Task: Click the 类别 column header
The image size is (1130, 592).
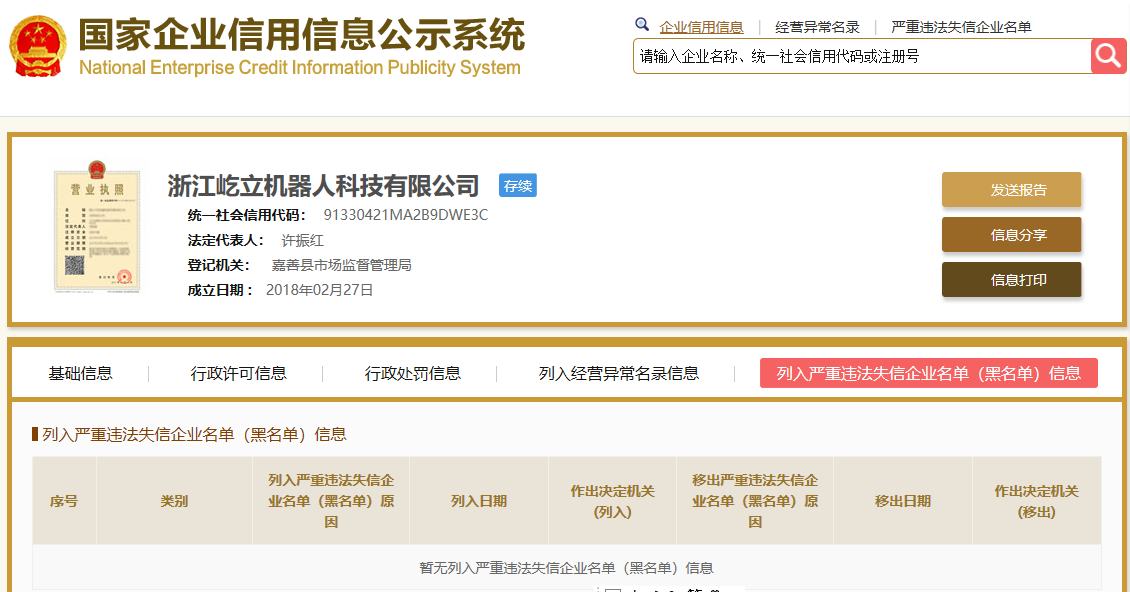Action: pos(174,501)
